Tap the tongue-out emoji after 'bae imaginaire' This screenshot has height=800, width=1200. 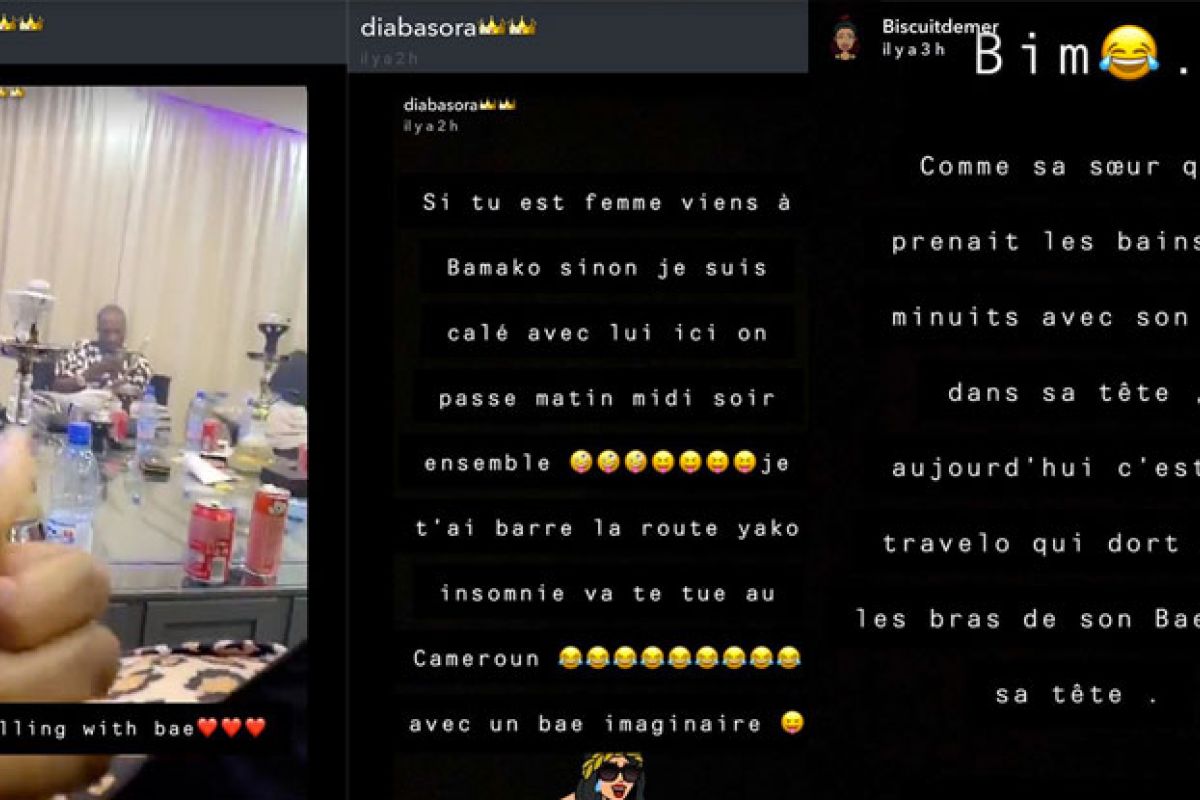792,723
